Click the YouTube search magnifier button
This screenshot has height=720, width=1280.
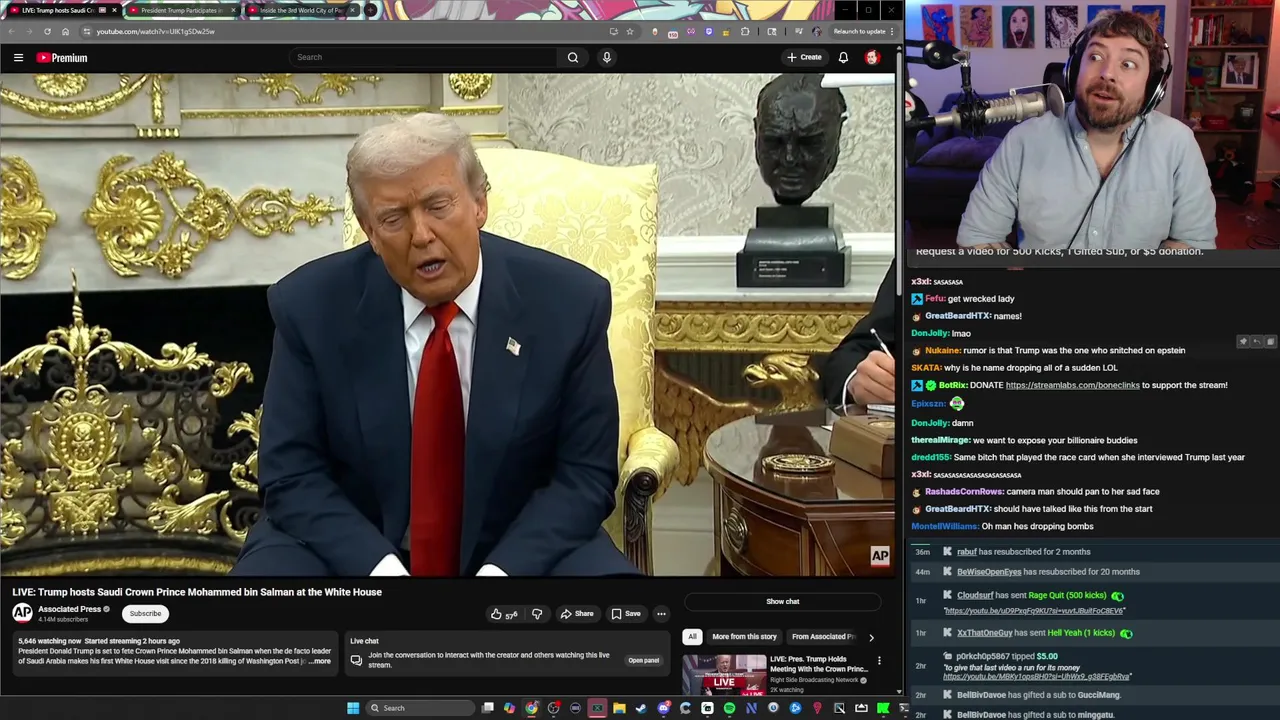(573, 57)
